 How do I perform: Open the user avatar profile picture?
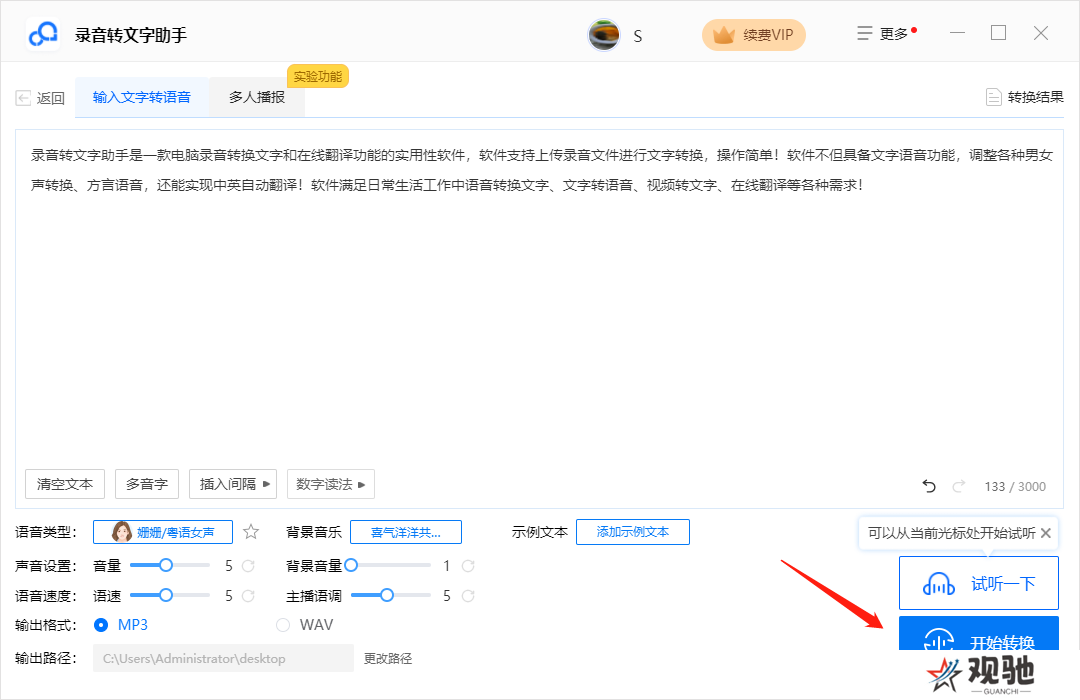click(x=604, y=35)
